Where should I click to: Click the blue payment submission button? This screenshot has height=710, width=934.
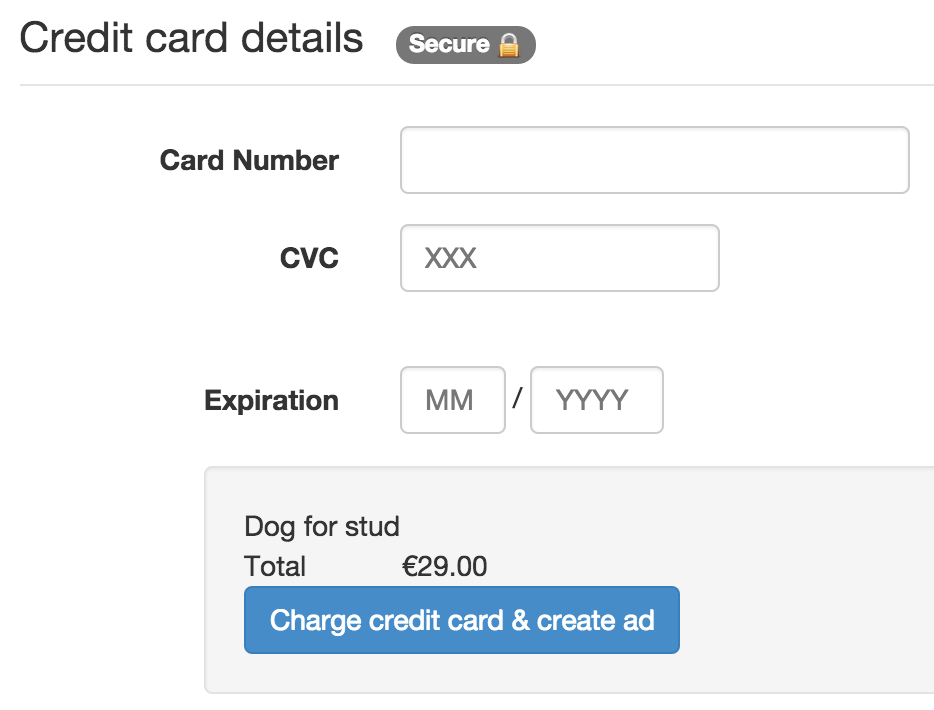(x=461, y=620)
